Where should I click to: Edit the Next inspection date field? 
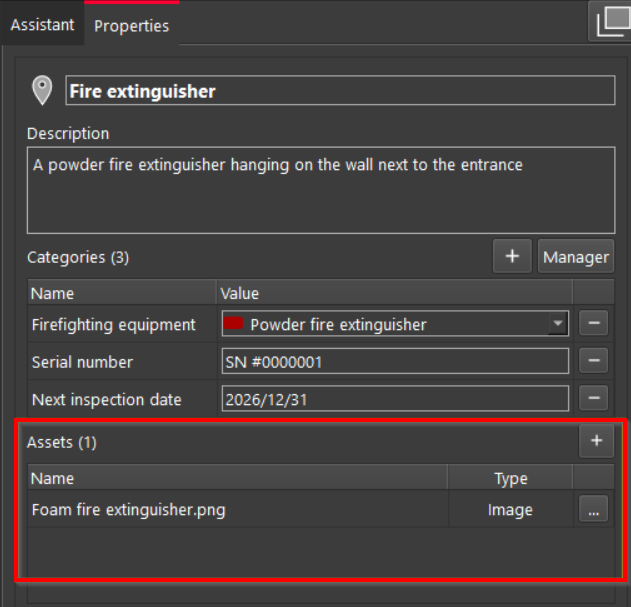click(x=395, y=399)
